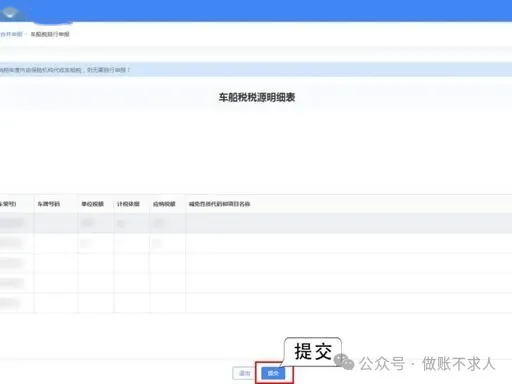Click the 车船税税源明细表 title
The width and height of the screenshot is (512, 384).
[x=257, y=97]
